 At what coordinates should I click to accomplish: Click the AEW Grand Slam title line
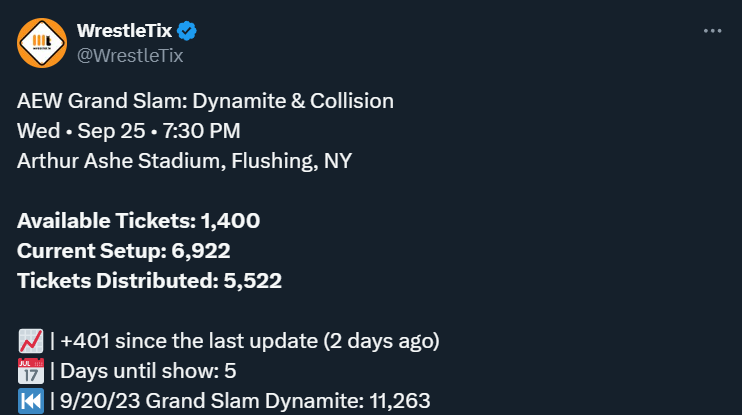205,101
